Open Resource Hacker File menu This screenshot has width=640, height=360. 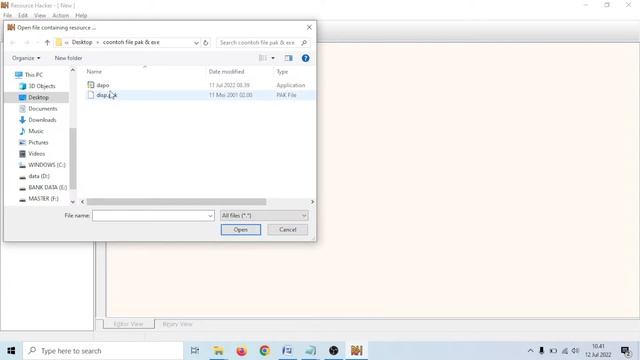[7, 16]
